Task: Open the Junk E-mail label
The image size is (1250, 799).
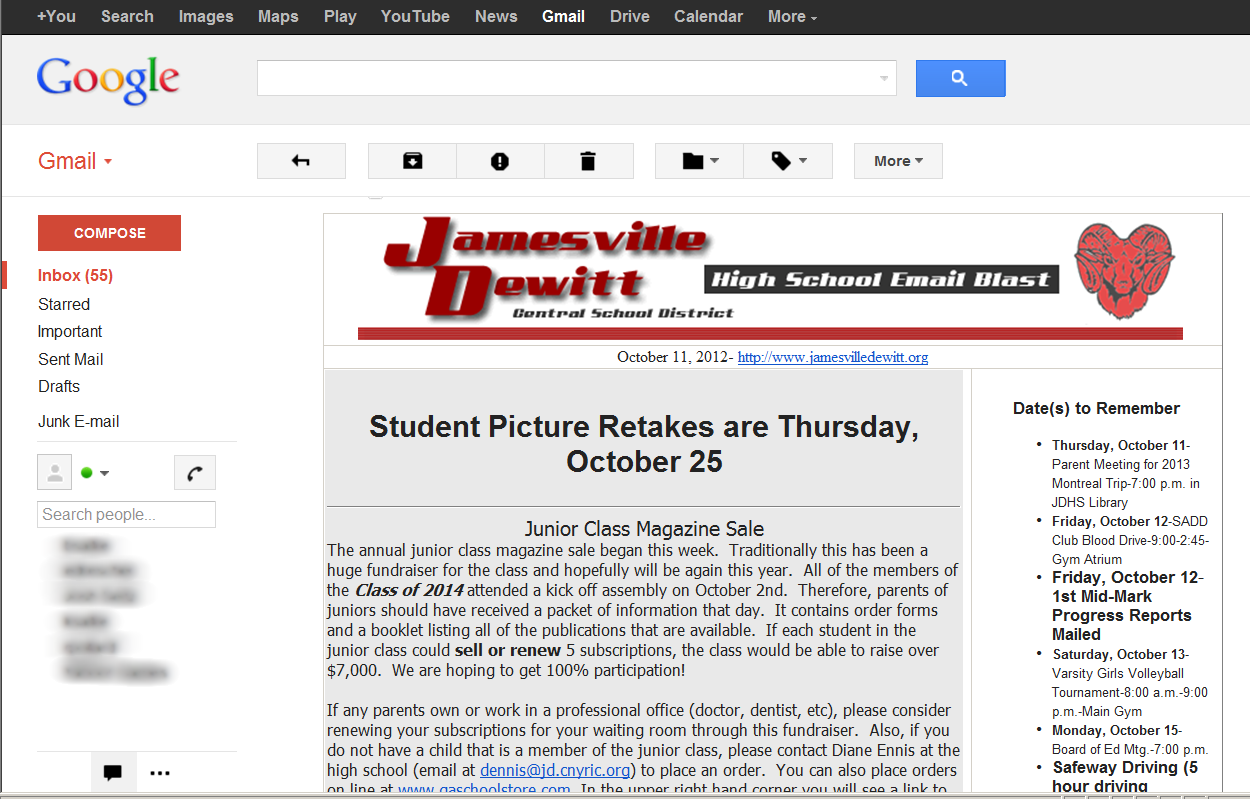Action: 78,422
